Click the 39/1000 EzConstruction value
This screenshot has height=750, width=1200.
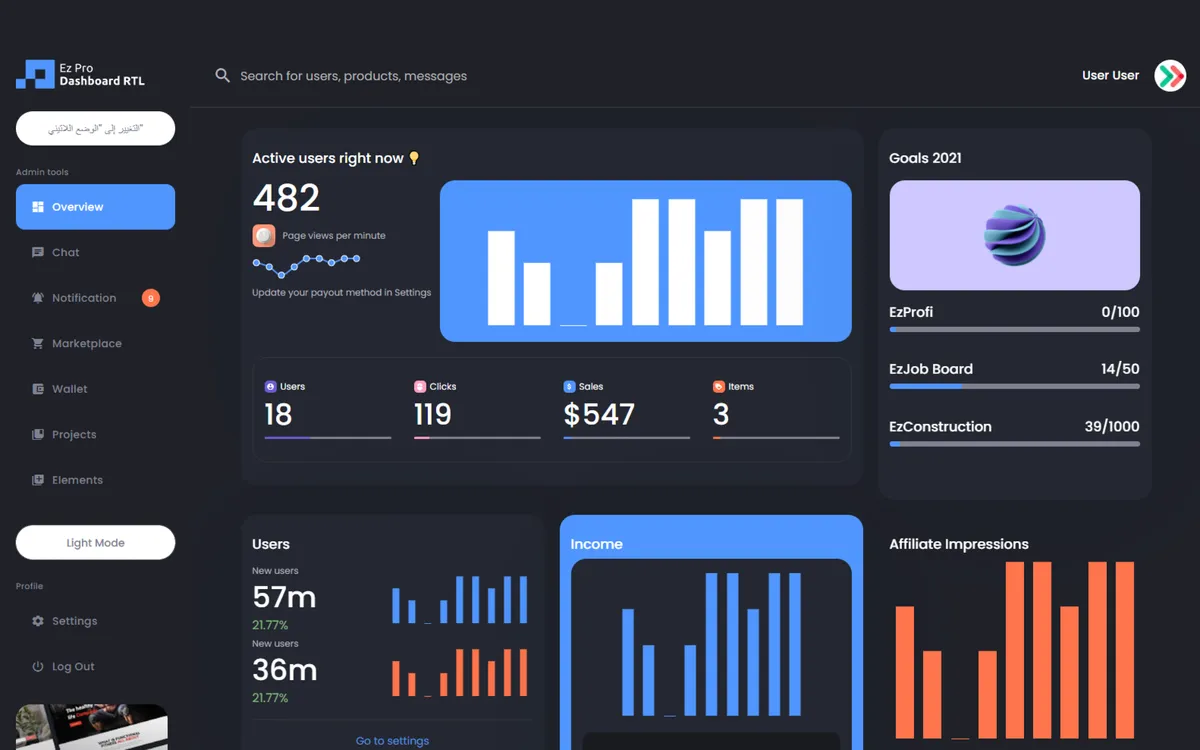coord(1112,426)
